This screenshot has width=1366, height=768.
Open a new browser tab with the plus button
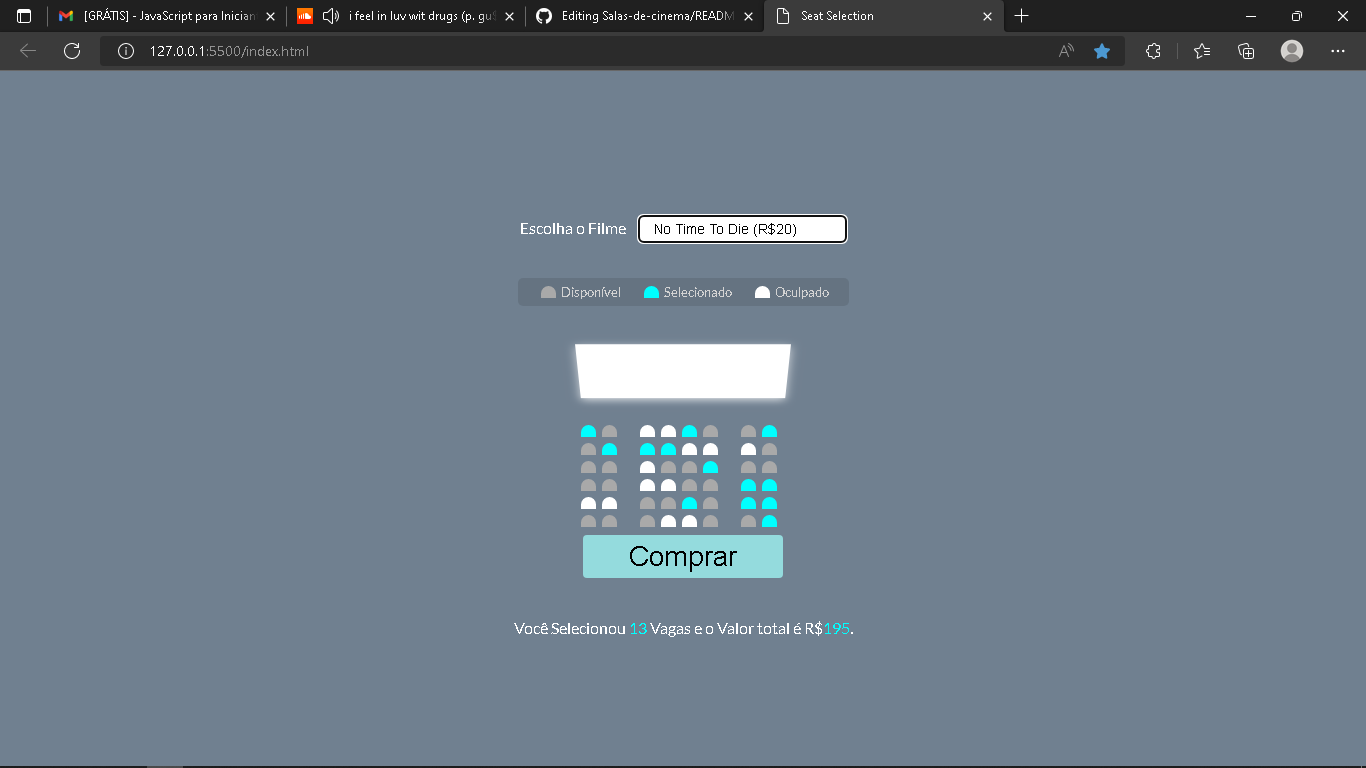point(1020,16)
